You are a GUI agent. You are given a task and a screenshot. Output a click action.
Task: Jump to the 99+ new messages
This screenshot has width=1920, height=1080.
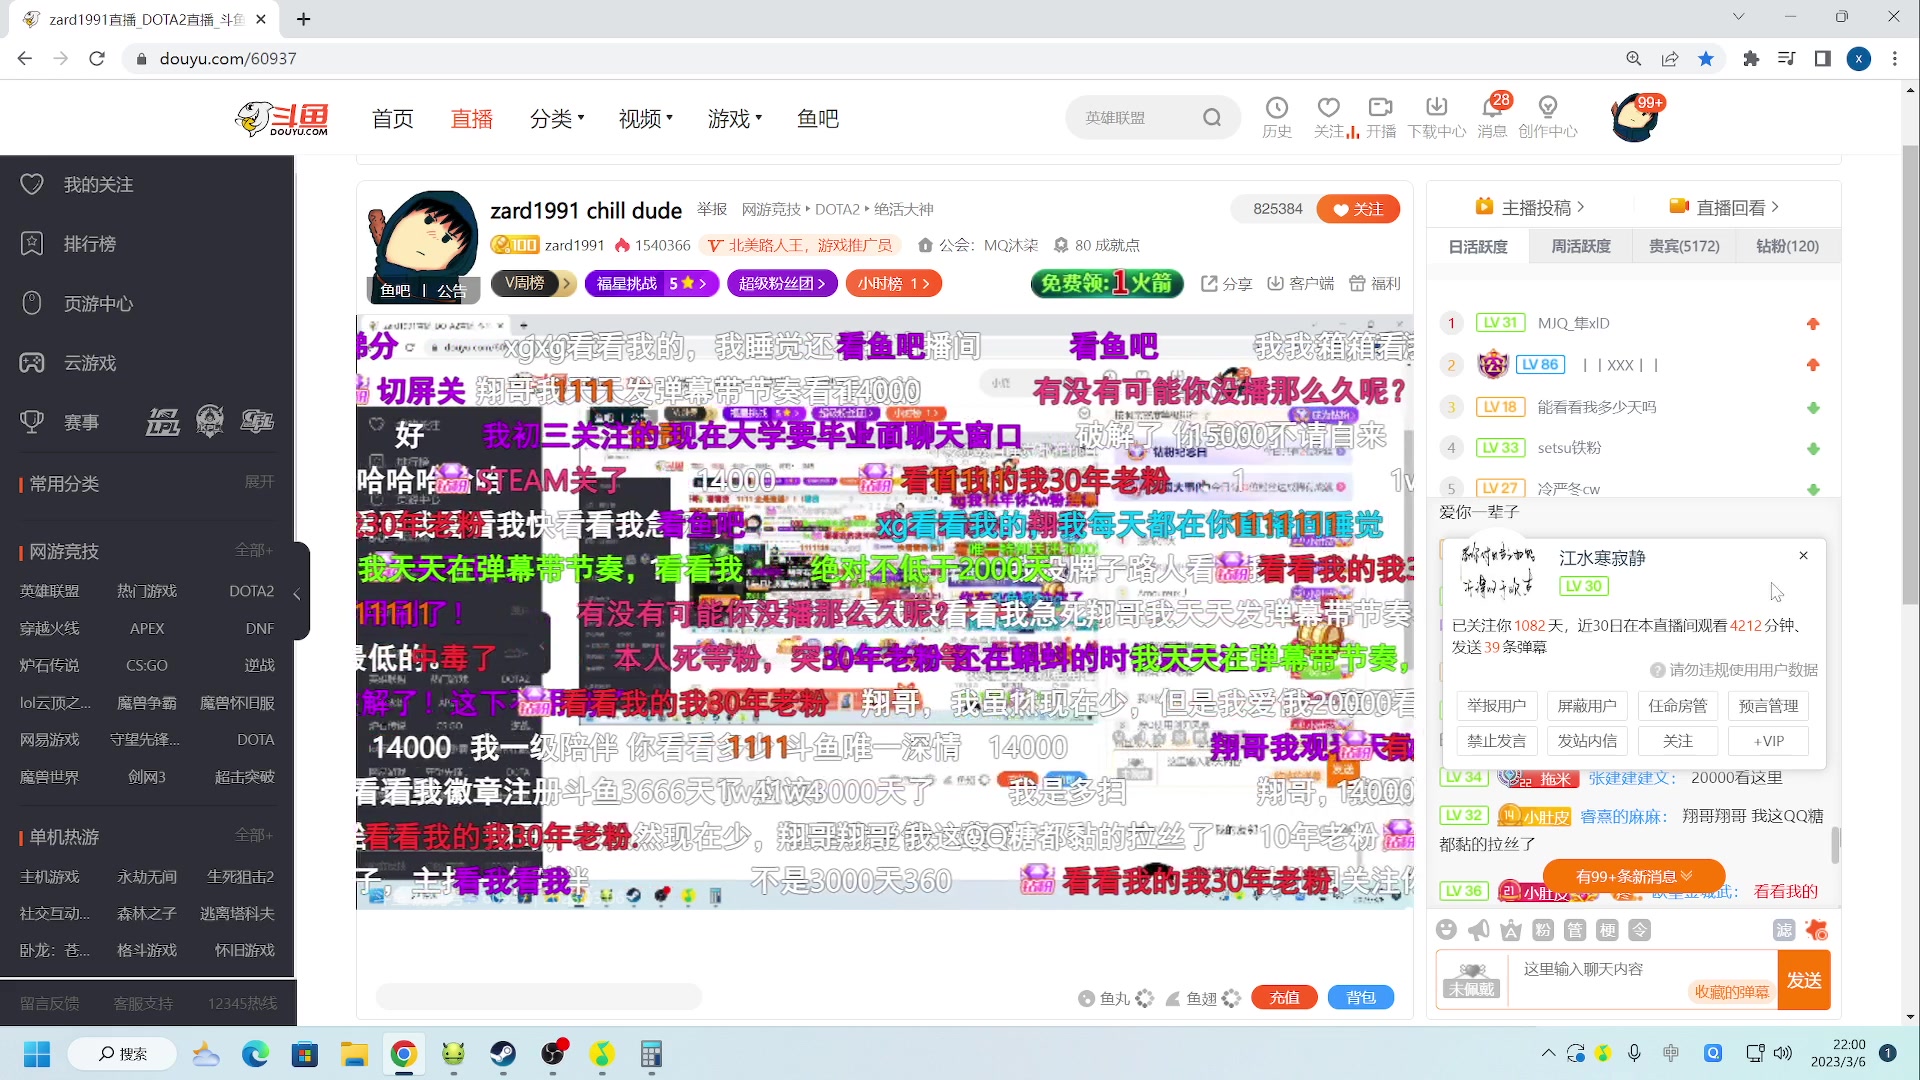point(1633,876)
